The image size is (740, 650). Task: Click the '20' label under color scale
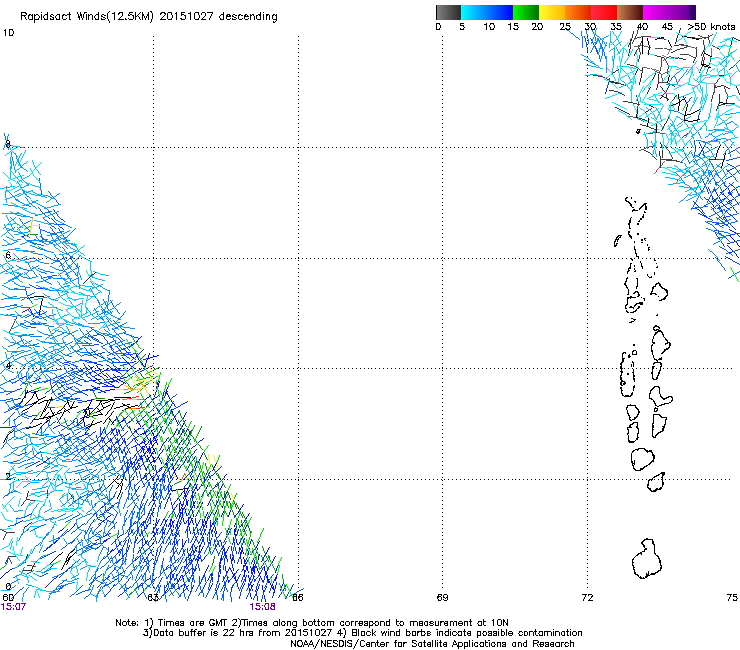click(x=537, y=27)
